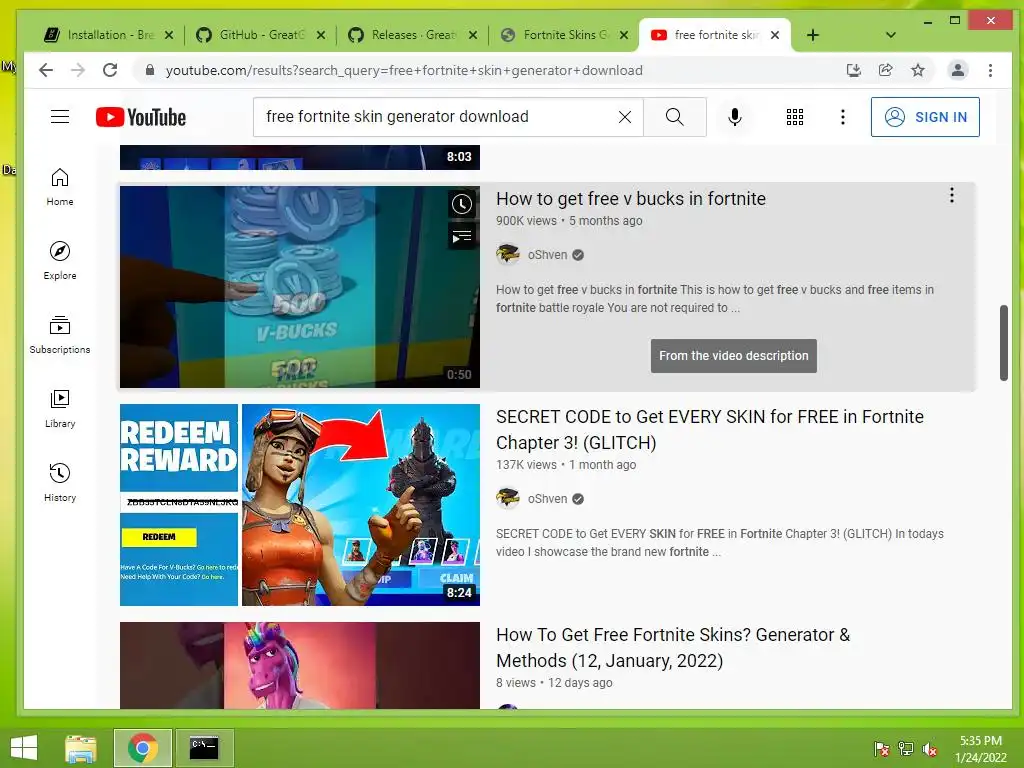This screenshot has height=768, width=1024.
Task: Open the Windows Start button
Action: [x=24, y=748]
